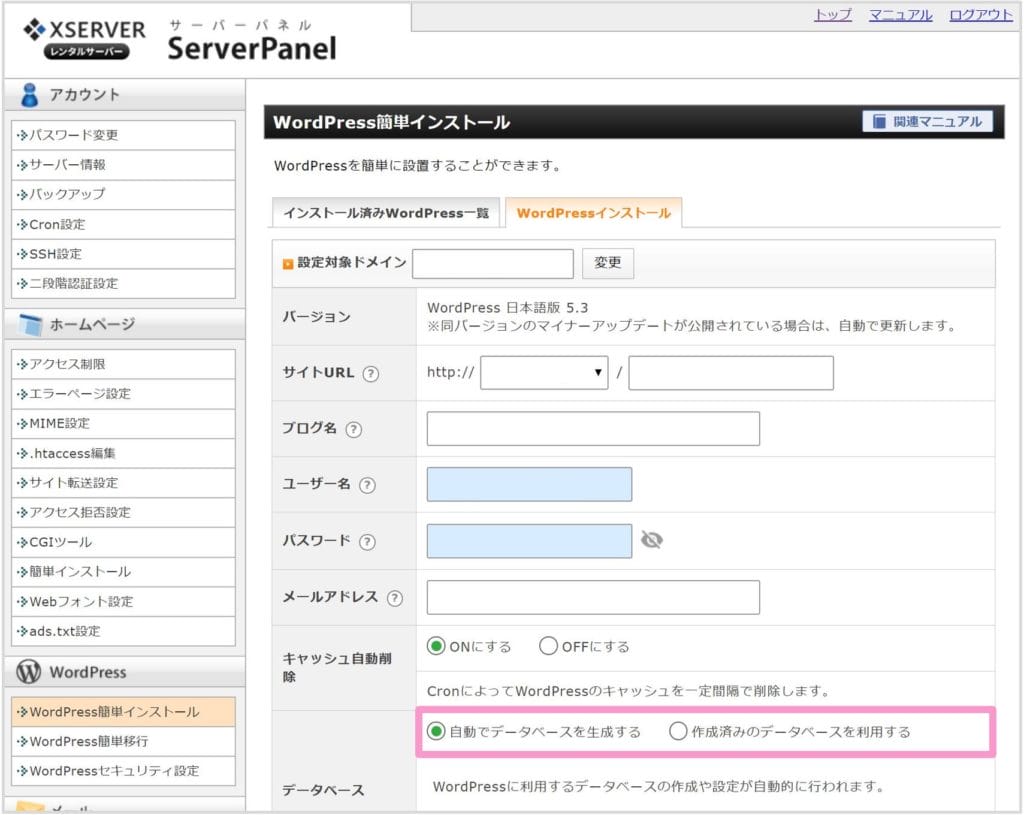Image resolution: width=1024 pixels, height=815 pixels.
Task: Click the book icon on 関連マニュアル
Action: click(x=879, y=122)
